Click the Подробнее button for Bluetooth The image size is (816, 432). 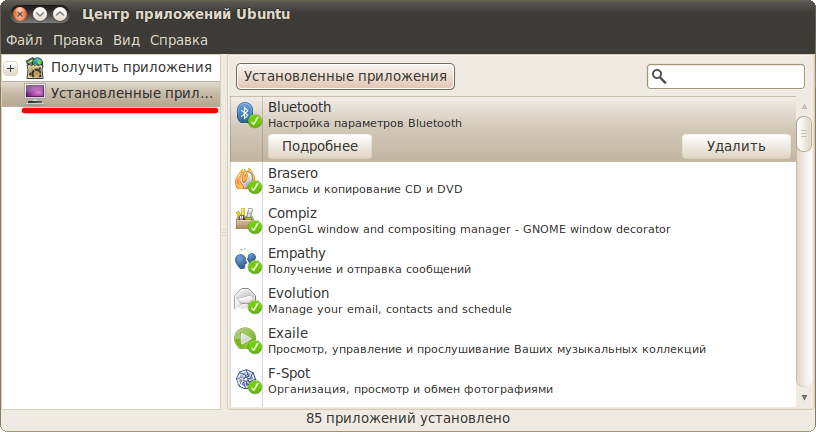(x=320, y=146)
